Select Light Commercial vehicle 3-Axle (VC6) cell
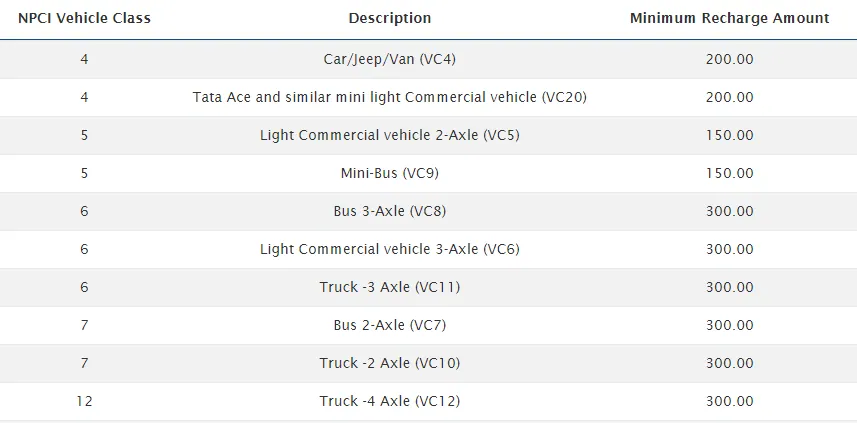The height and width of the screenshot is (423, 857). [x=390, y=249]
